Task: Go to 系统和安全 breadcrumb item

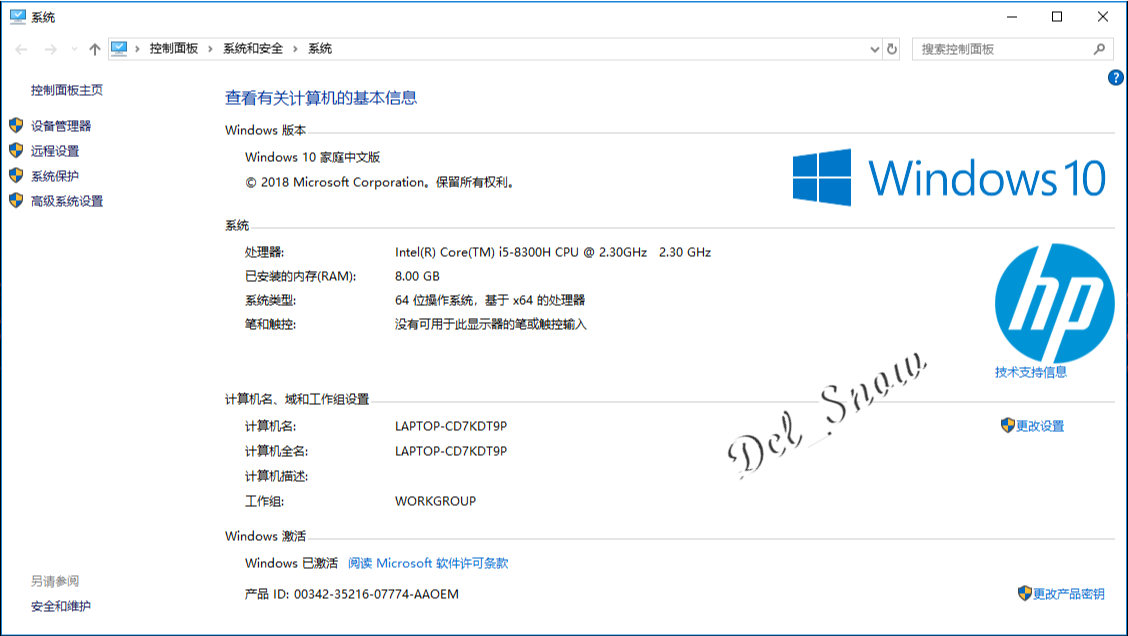Action: point(253,48)
